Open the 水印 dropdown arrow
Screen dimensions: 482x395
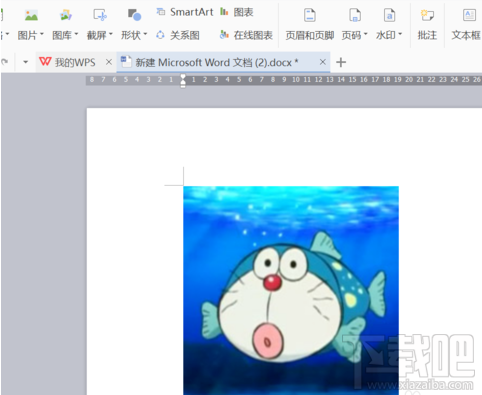400,34
